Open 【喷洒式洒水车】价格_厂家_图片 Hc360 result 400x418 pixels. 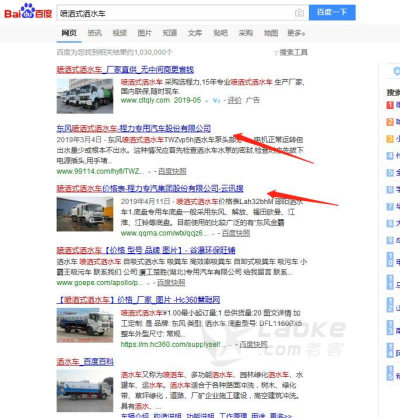tap(138, 300)
